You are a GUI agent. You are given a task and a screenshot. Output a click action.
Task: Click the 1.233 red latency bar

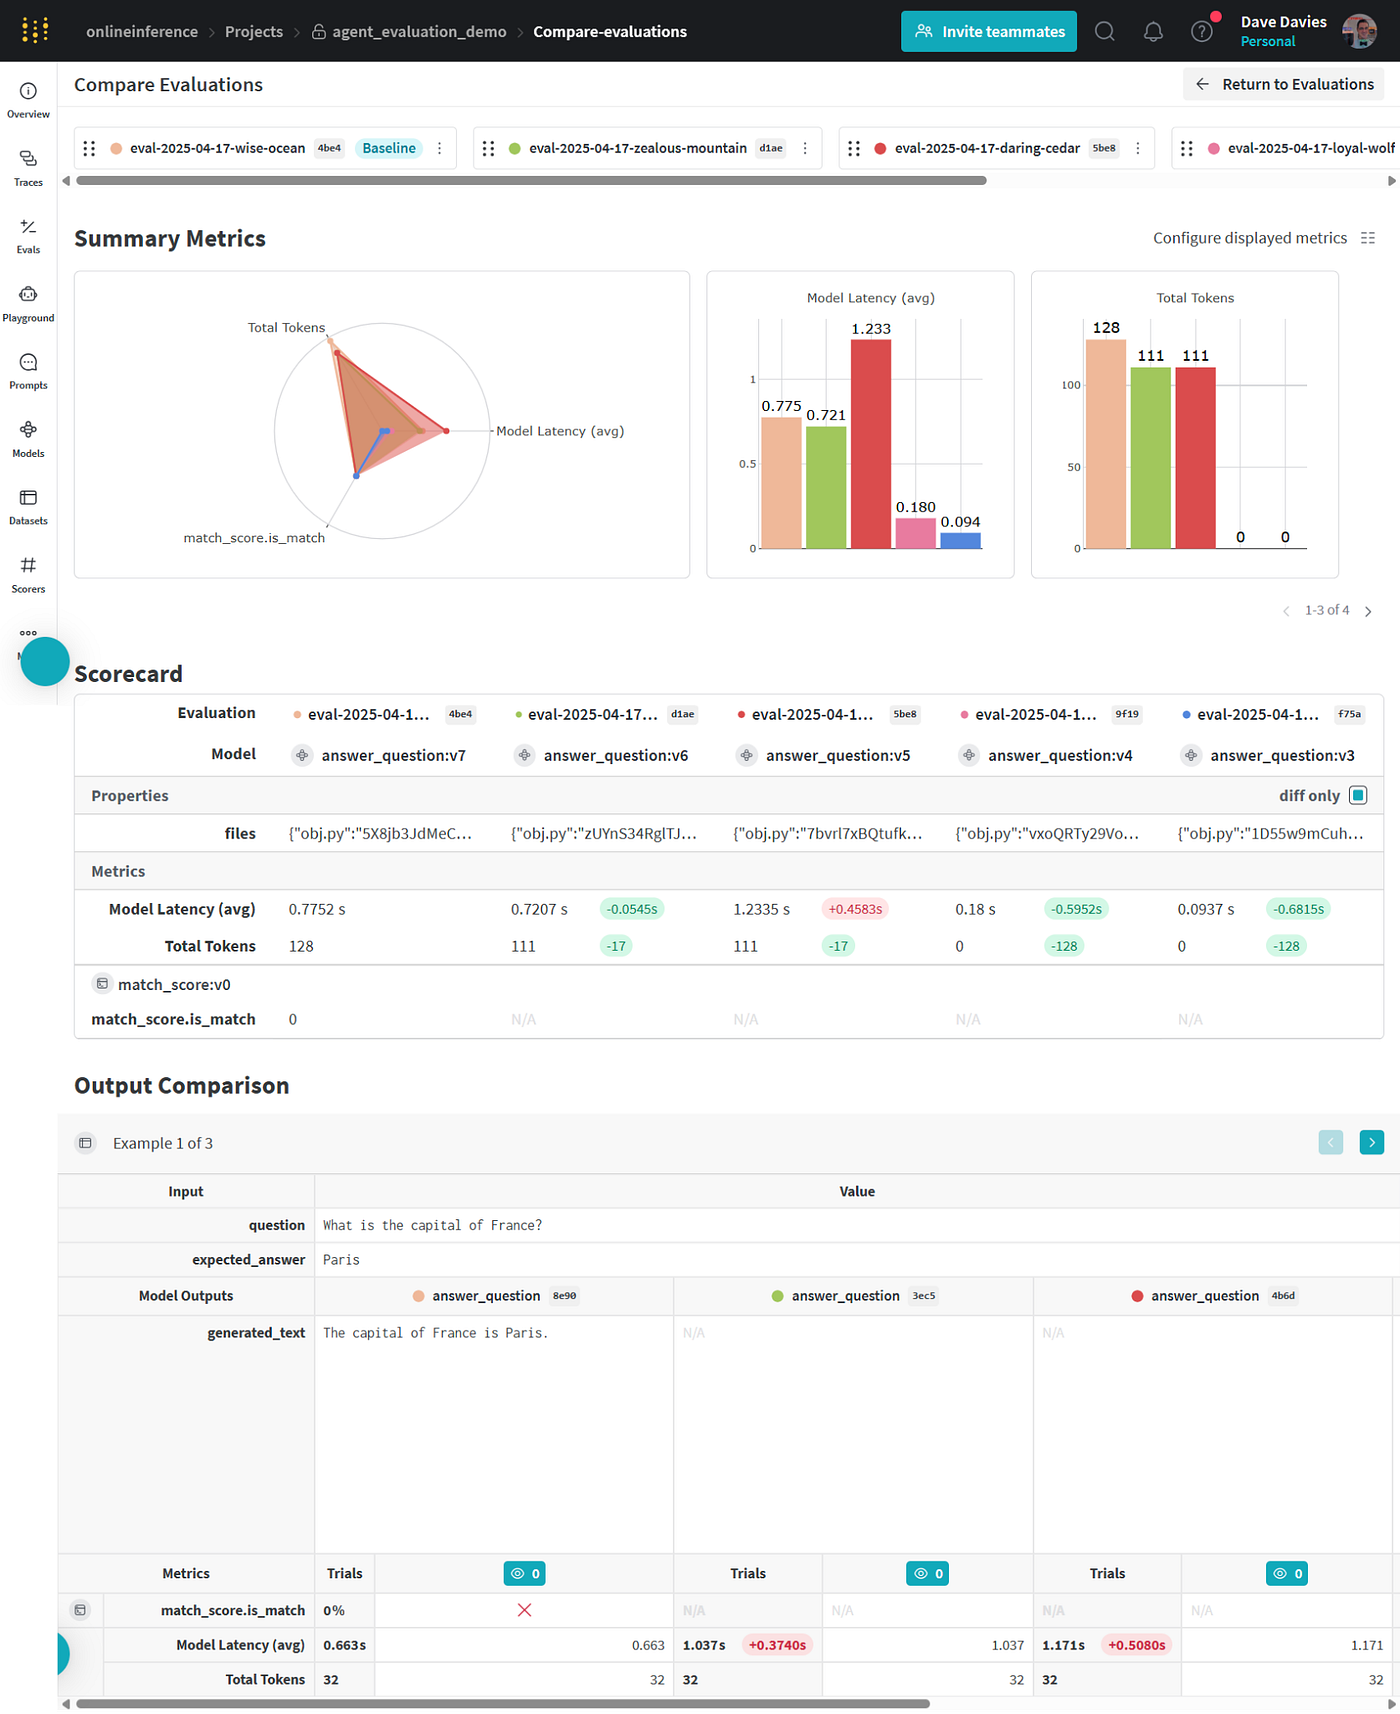coord(871,444)
